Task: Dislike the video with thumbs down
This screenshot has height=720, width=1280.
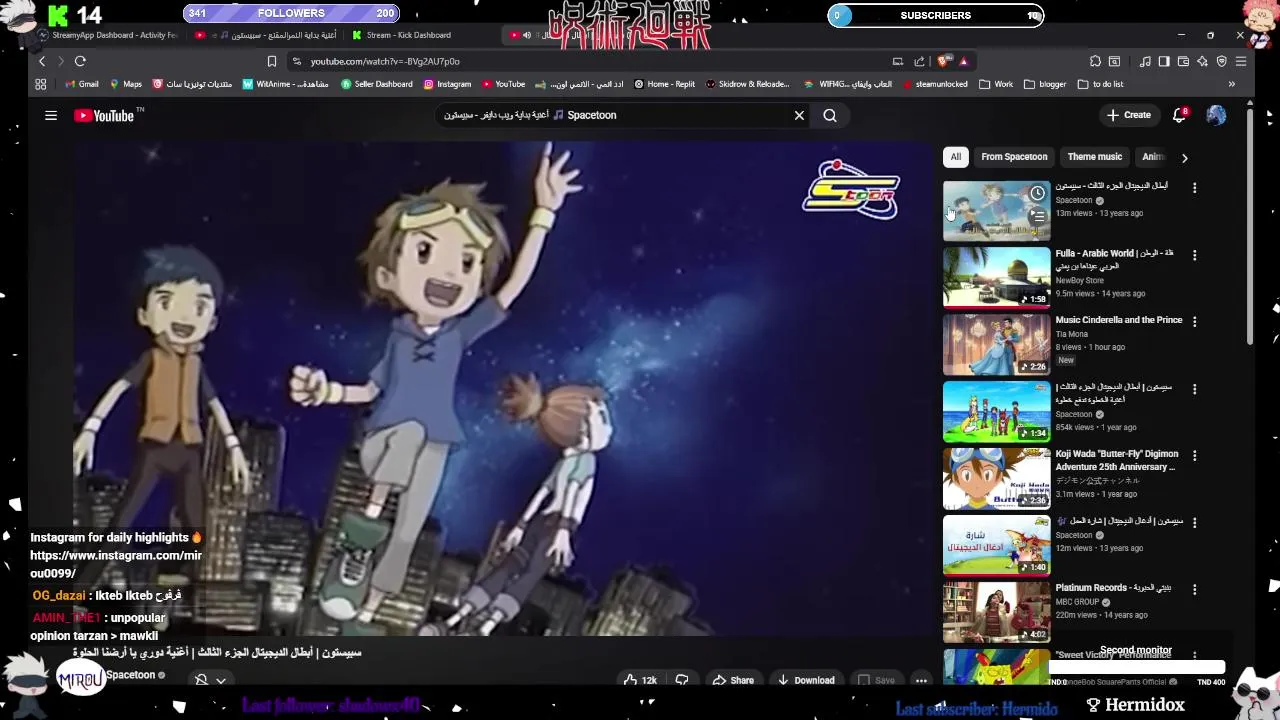Action: [682, 680]
